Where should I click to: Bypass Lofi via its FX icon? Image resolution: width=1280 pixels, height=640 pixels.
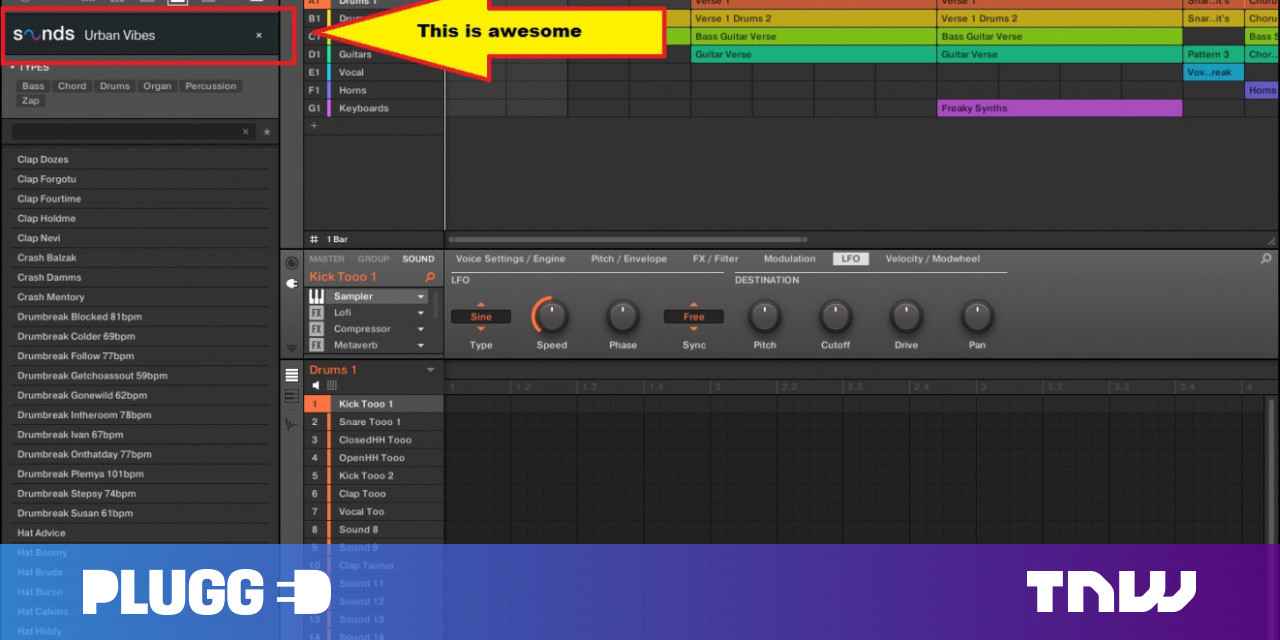316,313
